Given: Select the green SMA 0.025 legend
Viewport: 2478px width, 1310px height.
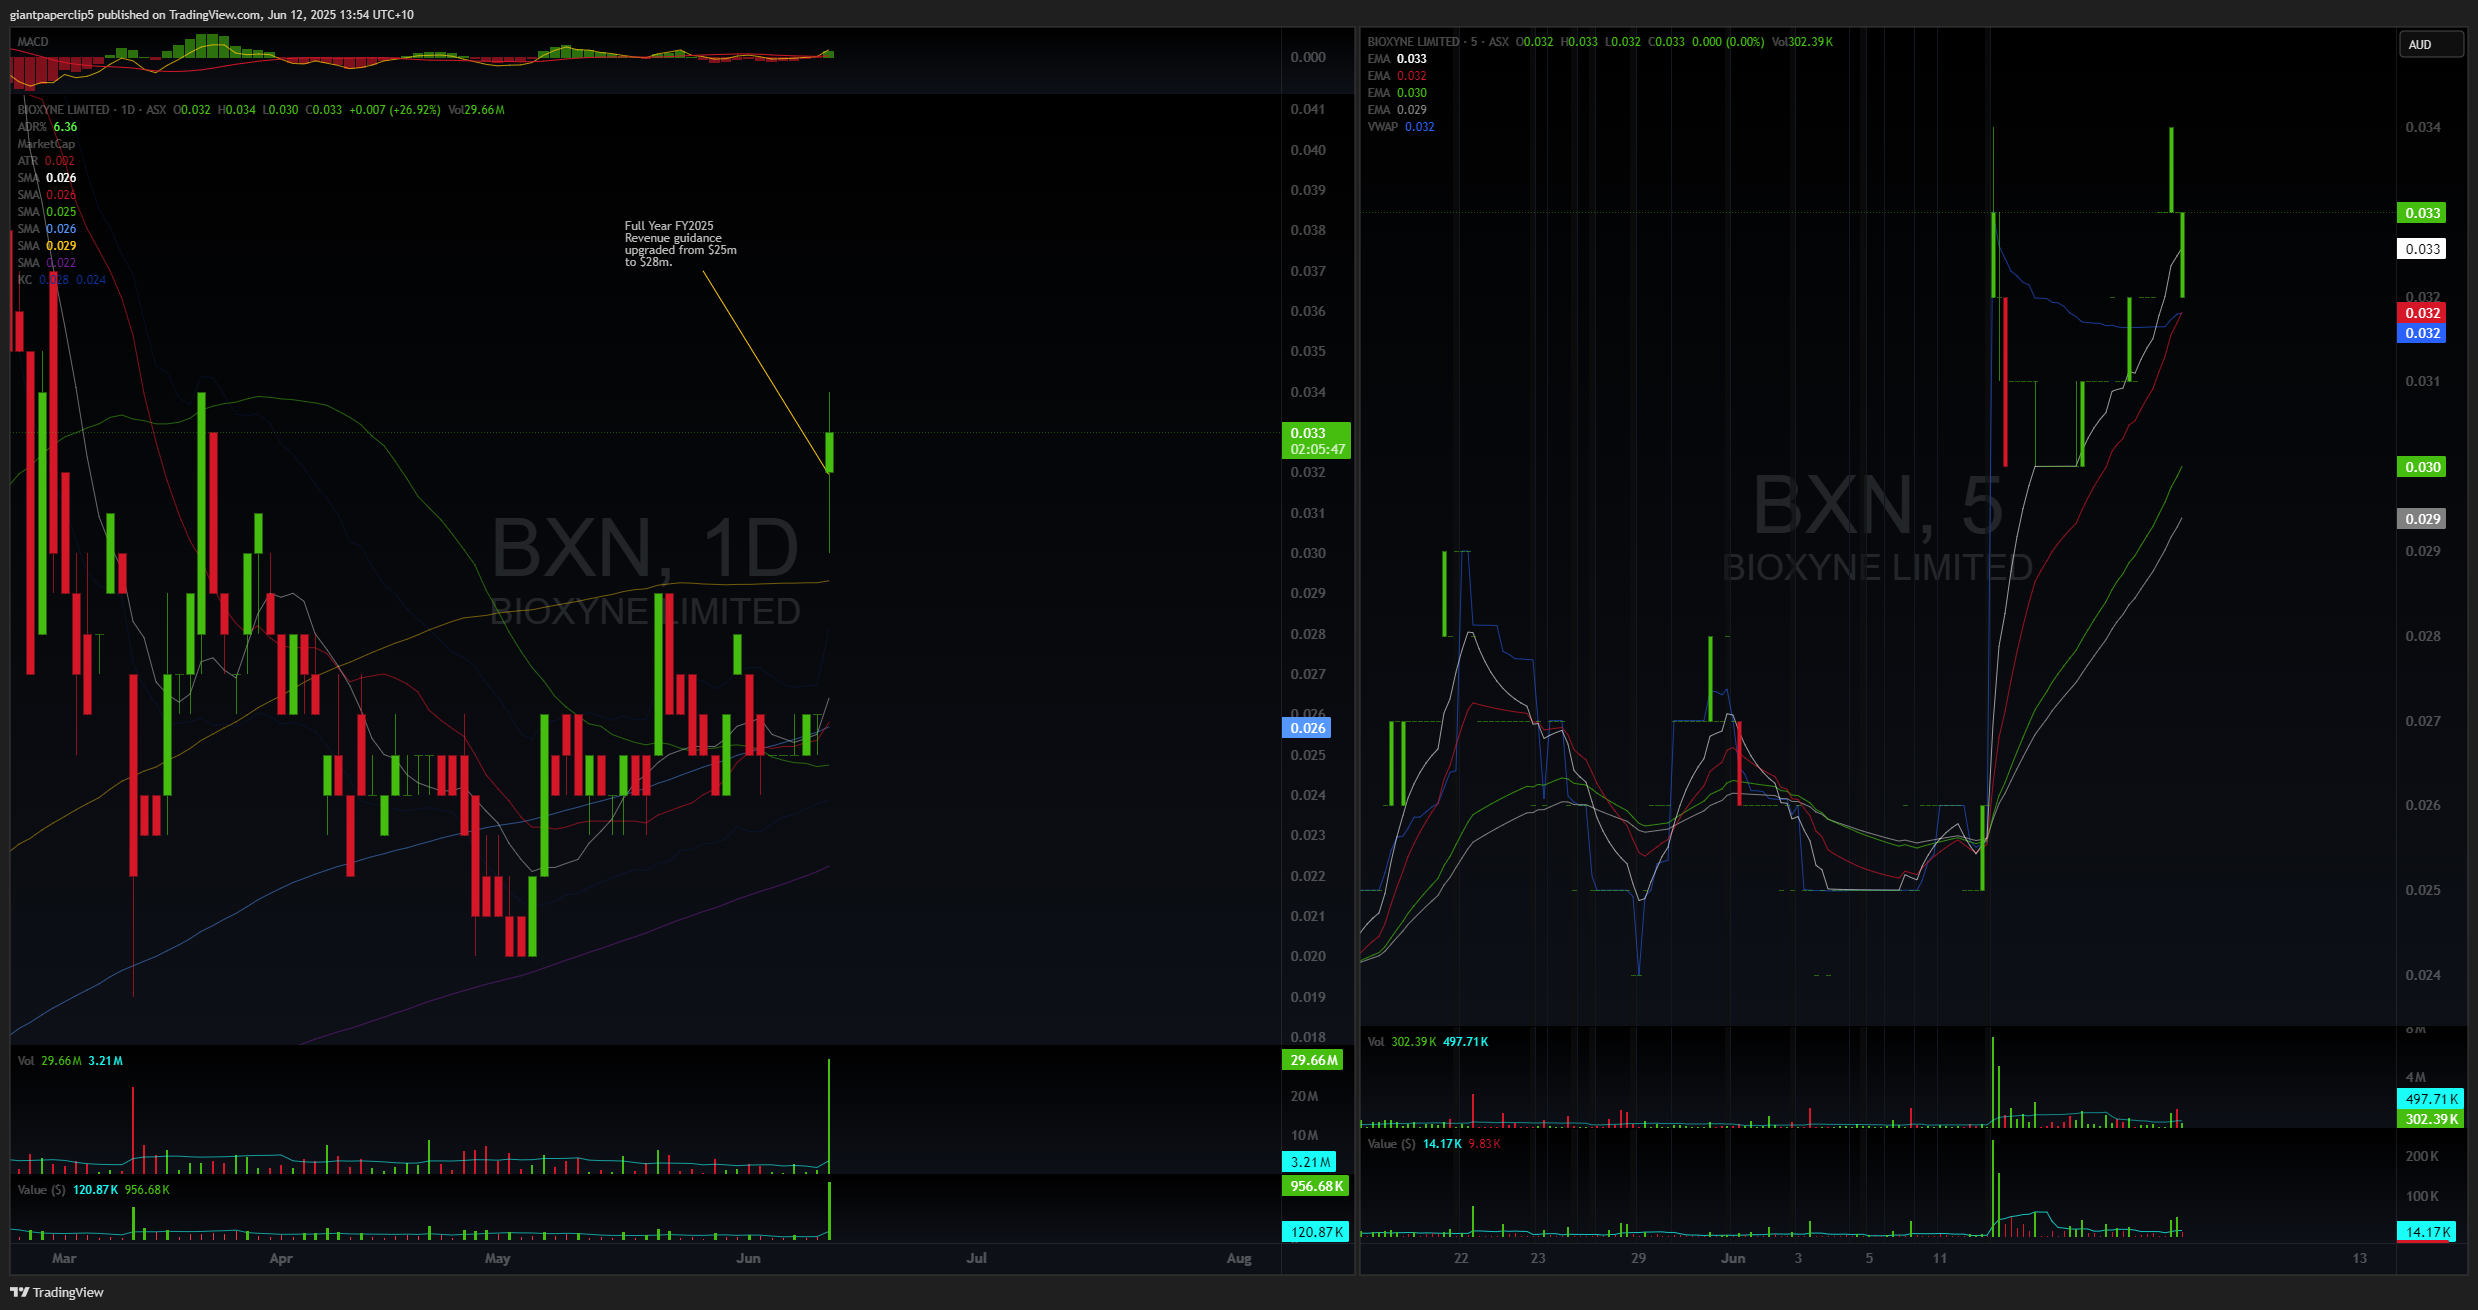Looking at the screenshot, I should pos(47,212).
